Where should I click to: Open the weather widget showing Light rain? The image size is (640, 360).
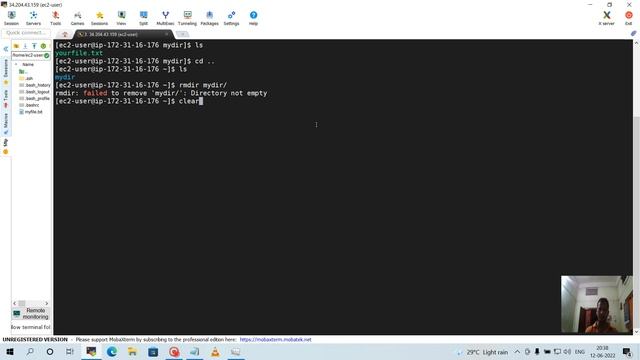coord(483,352)
